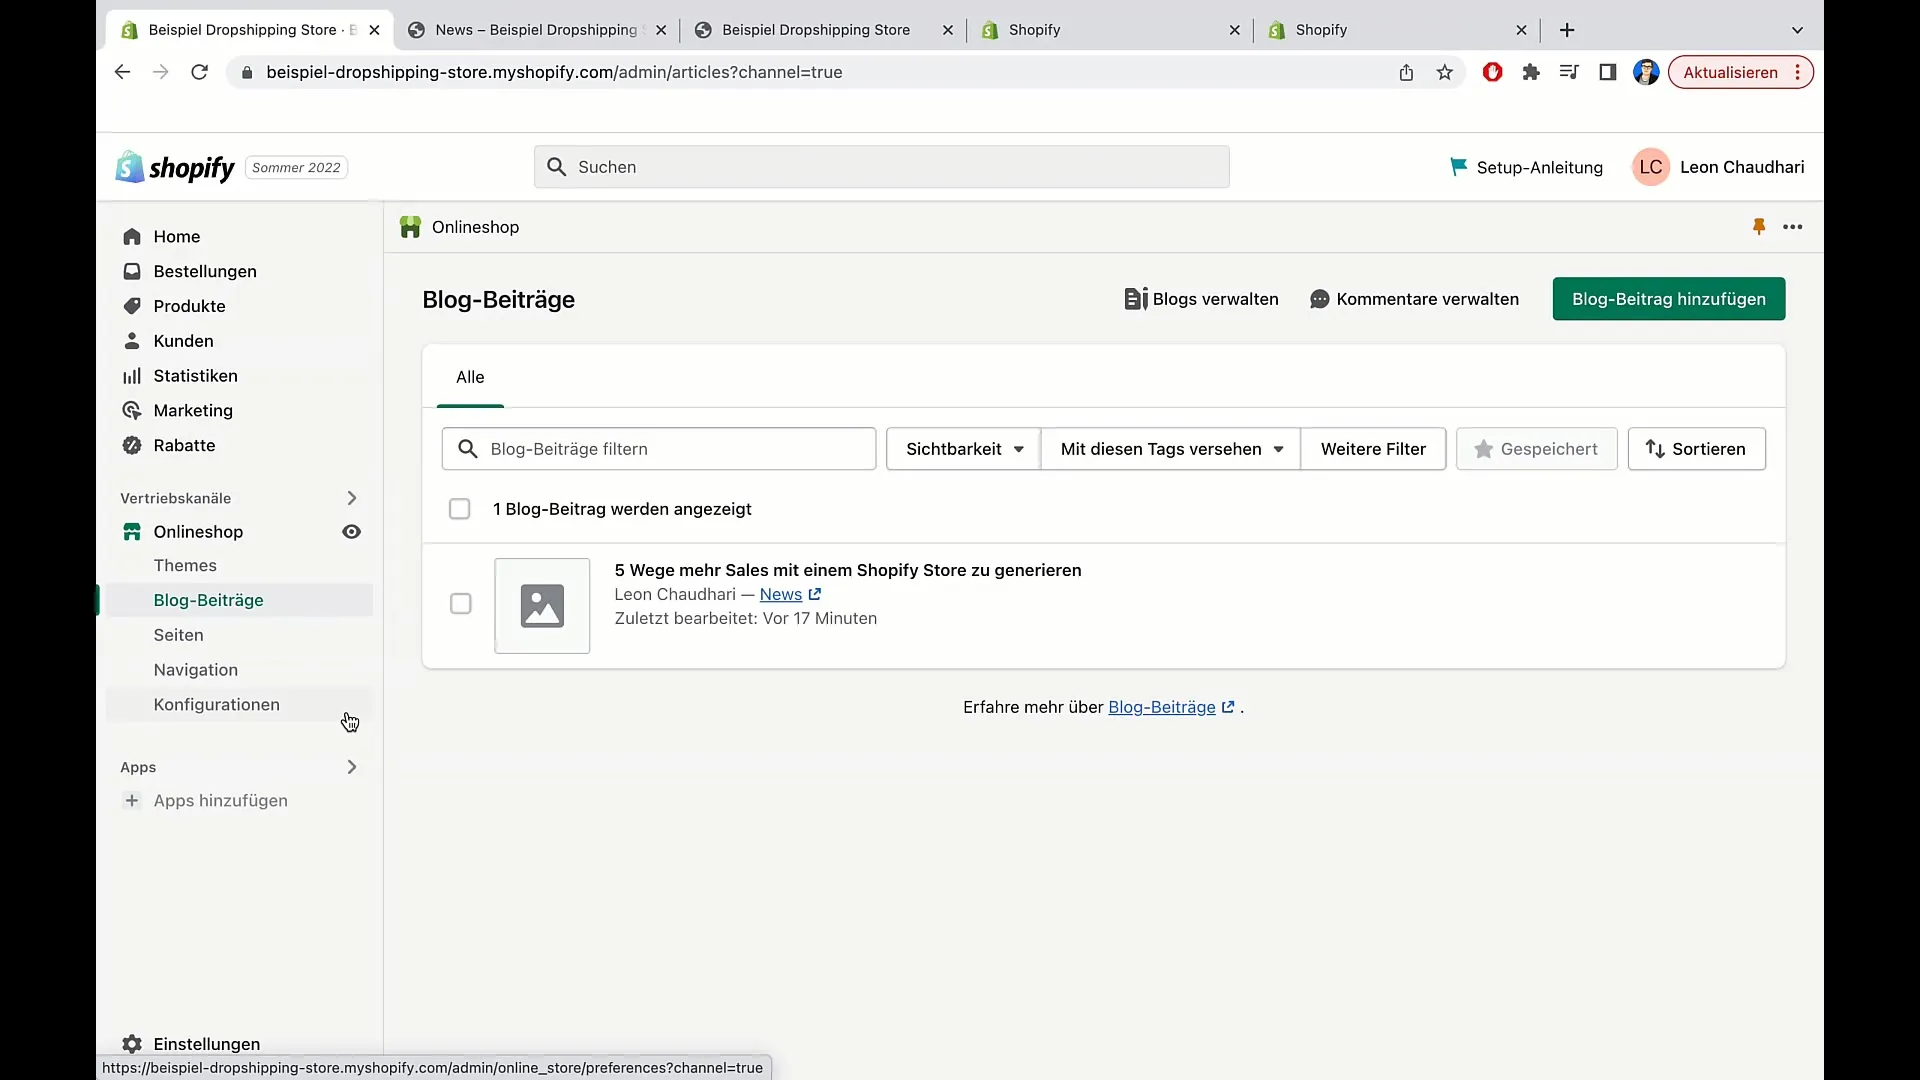Open Blog-Beiträge section in sidebar
Viewport: 1920px width, 1080px height.
click(208, 599)
